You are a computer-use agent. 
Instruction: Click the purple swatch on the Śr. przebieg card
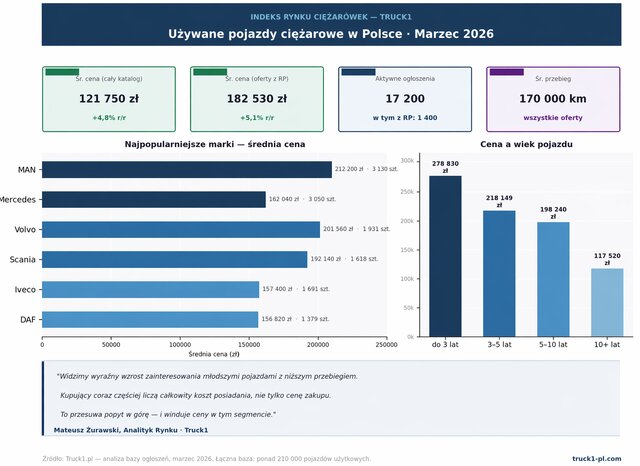pyautogui.click(x=506, y=72)
